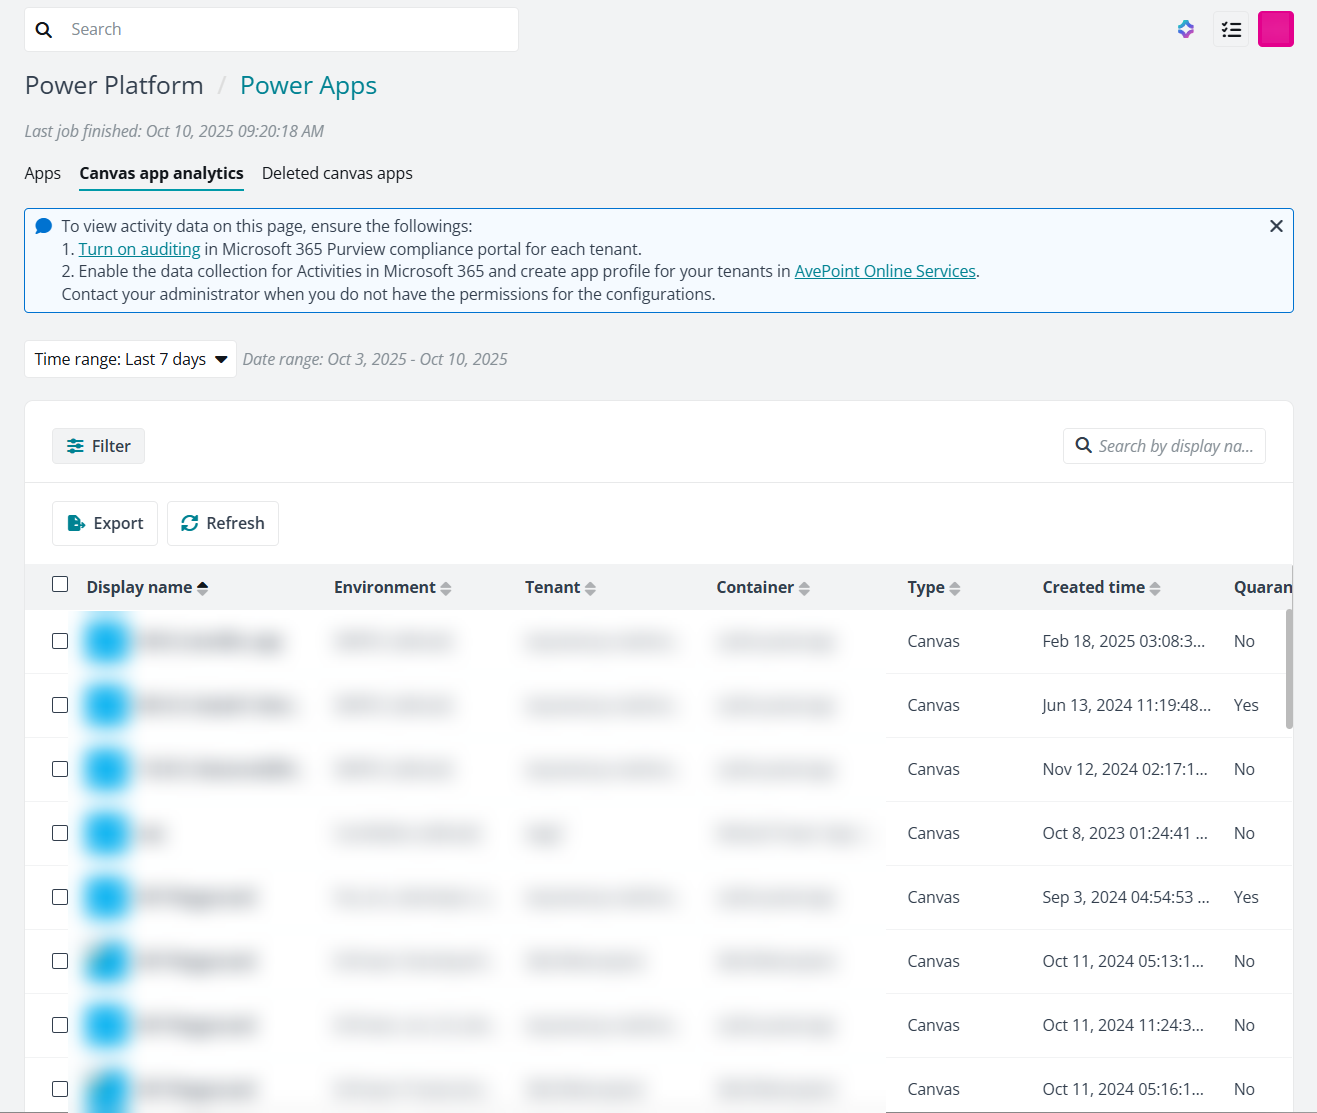Click the search magnifier in the top search bar
Image resolution: width=1317 pixels, height=1113 pixels.
click(x=44, y=29)
